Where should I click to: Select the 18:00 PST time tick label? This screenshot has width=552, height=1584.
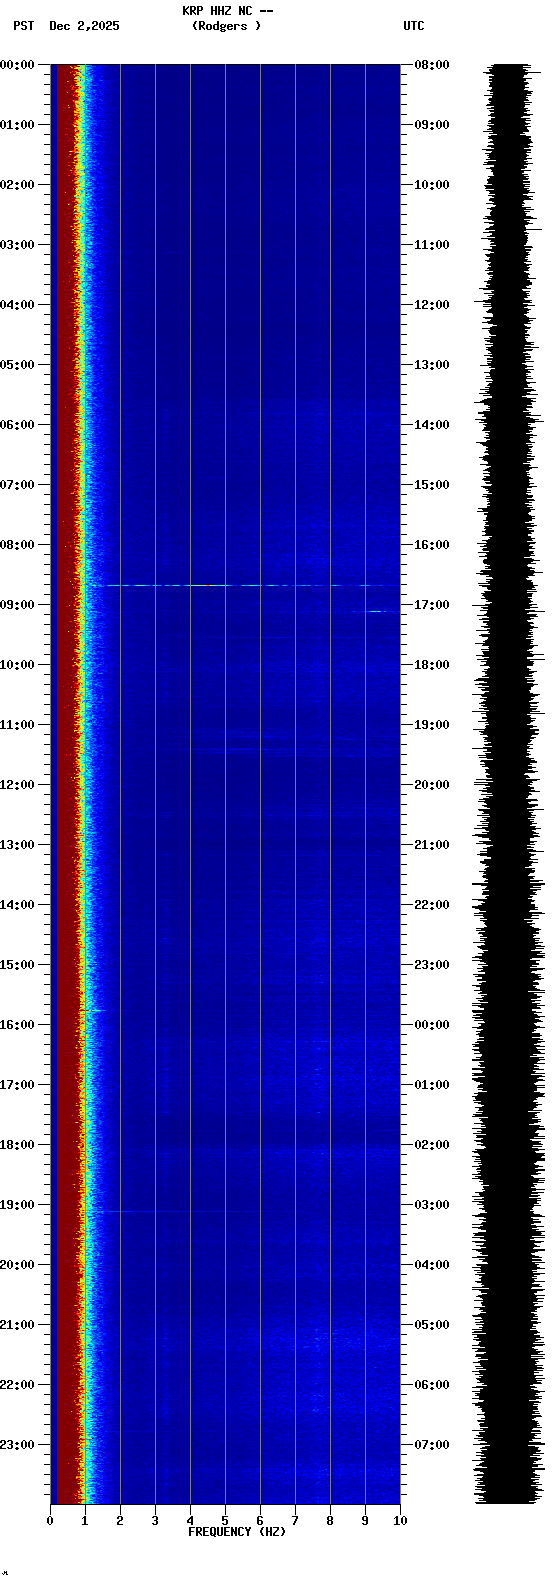pos(17,1145)
